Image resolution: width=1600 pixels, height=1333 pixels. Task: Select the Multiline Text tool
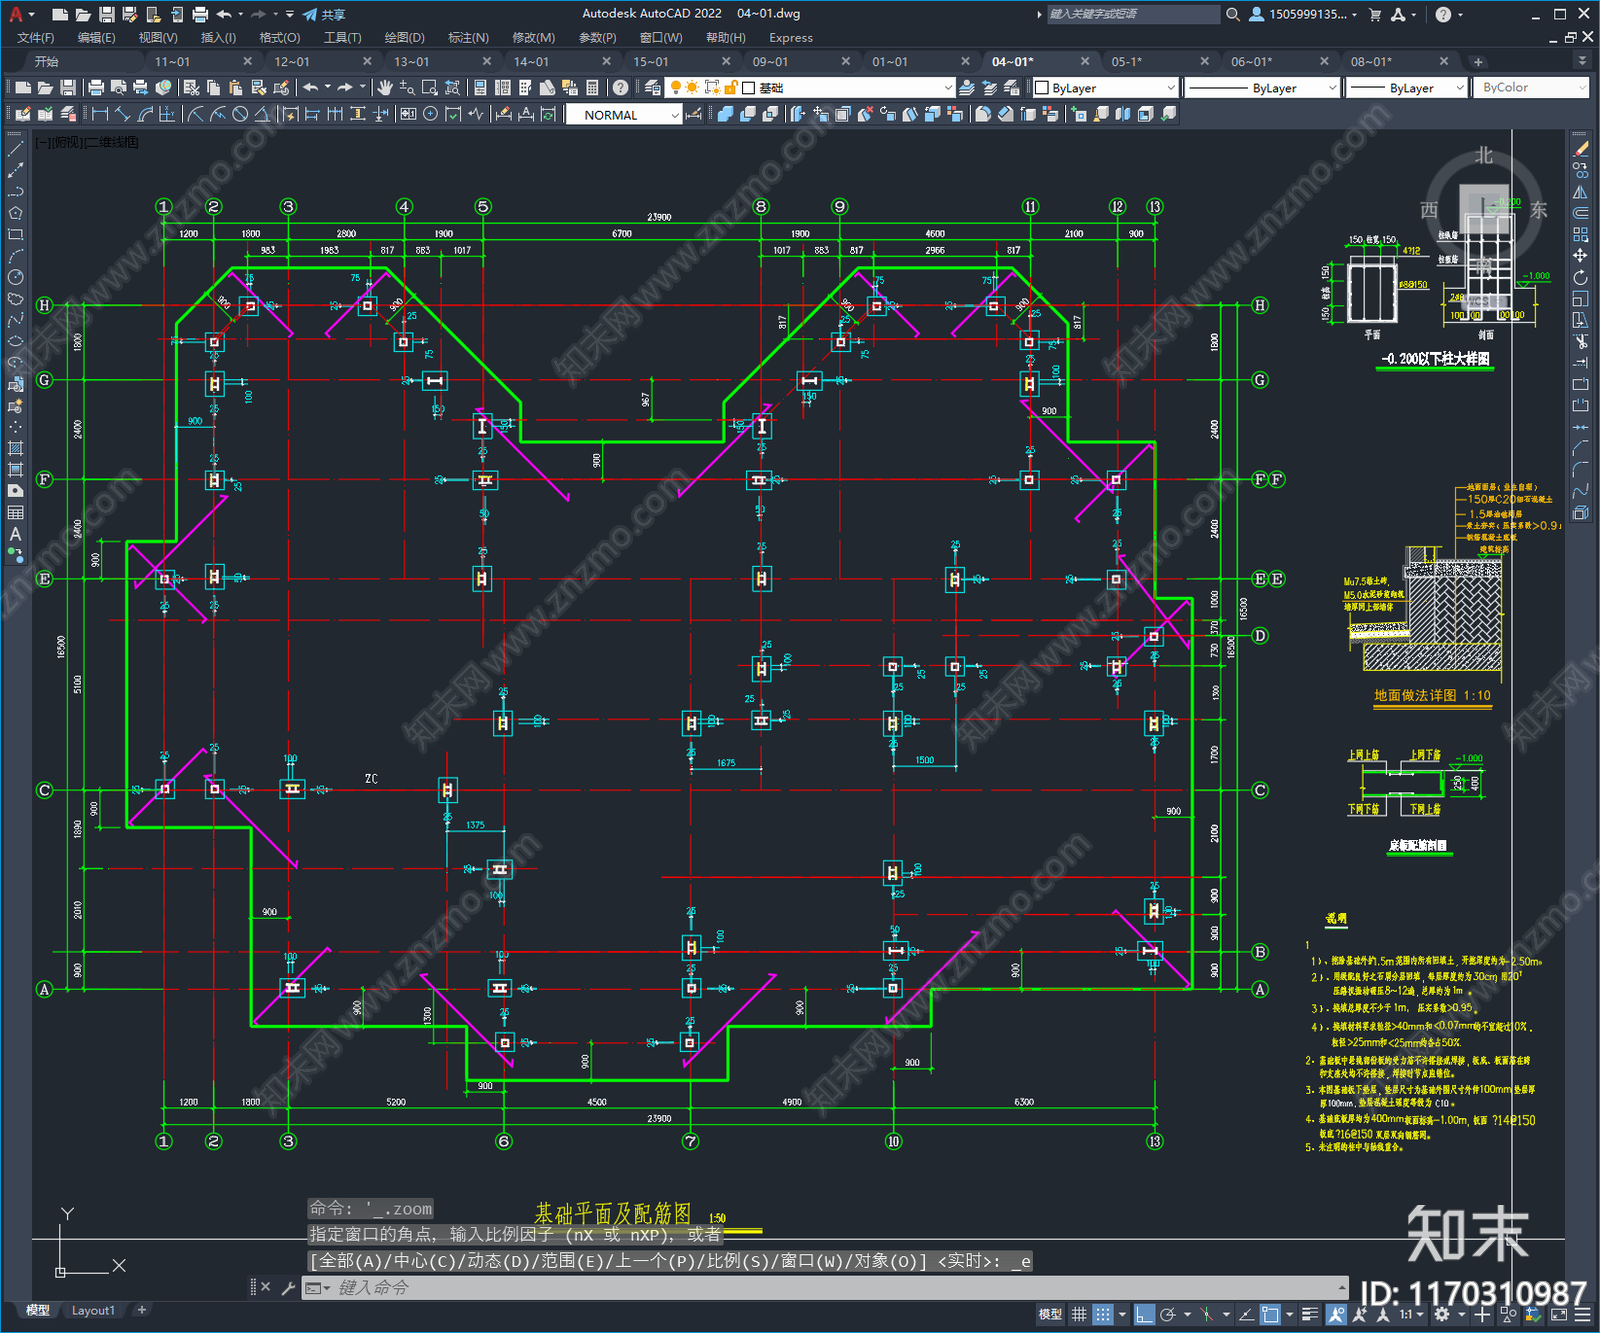click(x=15, y=534)
